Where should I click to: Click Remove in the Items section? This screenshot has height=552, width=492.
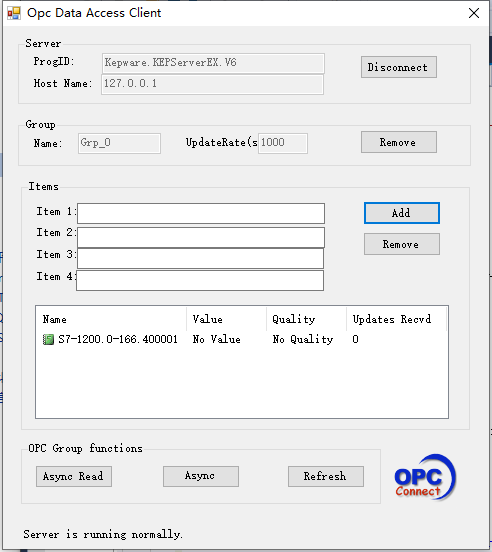coord(402,244)
